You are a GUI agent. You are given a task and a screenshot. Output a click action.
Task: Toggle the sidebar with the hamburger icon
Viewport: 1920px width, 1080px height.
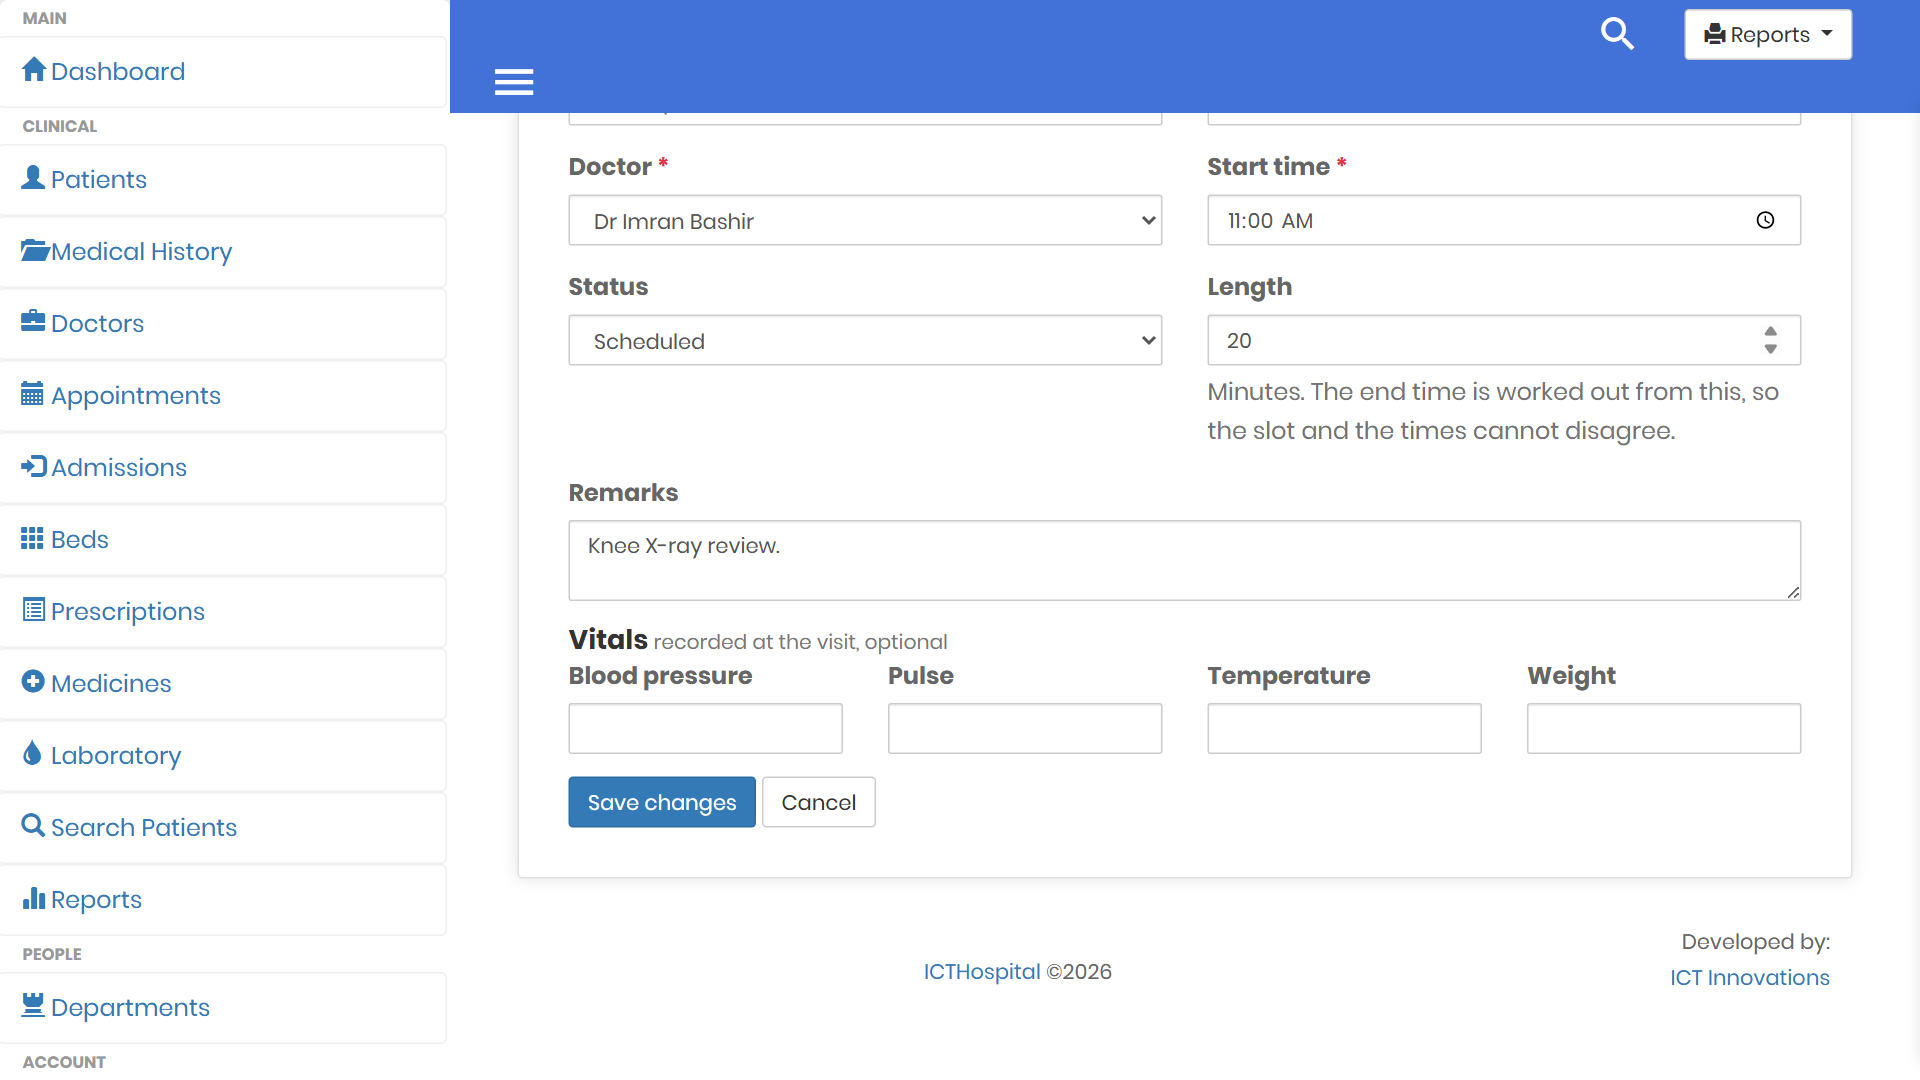(514, 82)
